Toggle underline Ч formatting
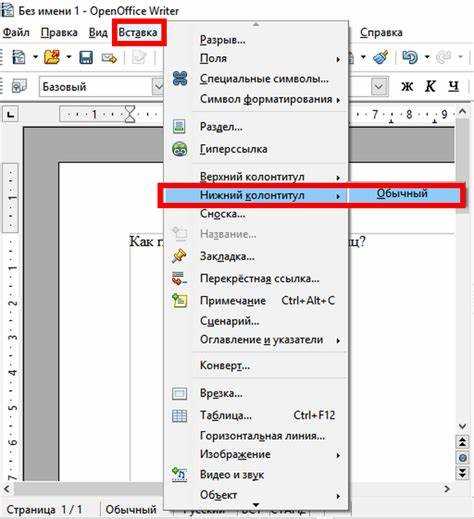Viewport: 474px width, 519px height. pos(453,86)
